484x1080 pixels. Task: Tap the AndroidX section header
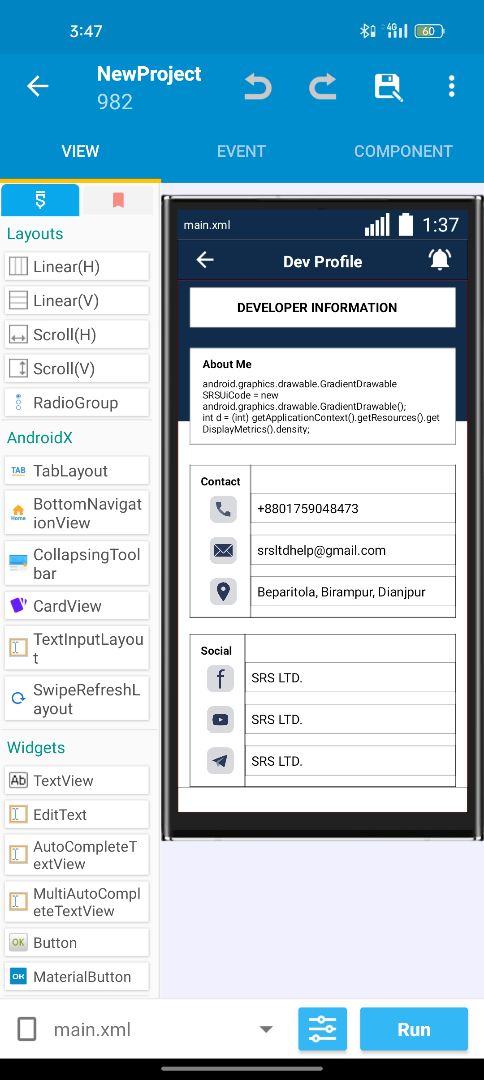pyautogui.click(x=39, y=437)
